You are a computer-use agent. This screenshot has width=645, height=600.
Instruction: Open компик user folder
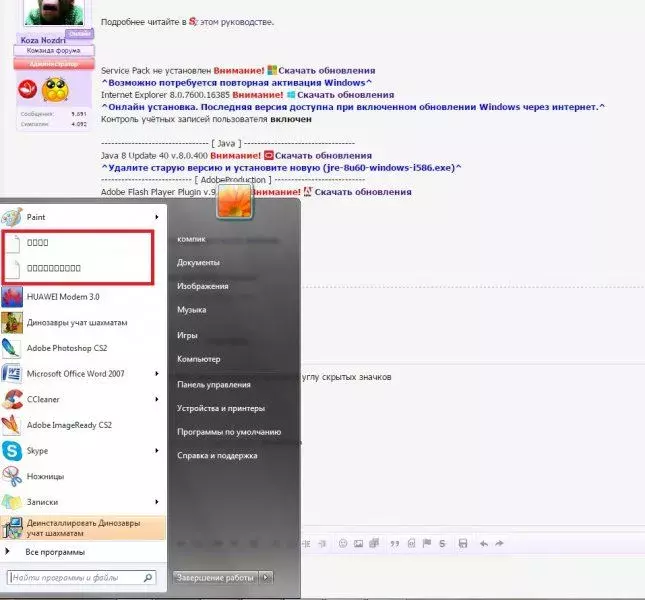tap(191, 239)
